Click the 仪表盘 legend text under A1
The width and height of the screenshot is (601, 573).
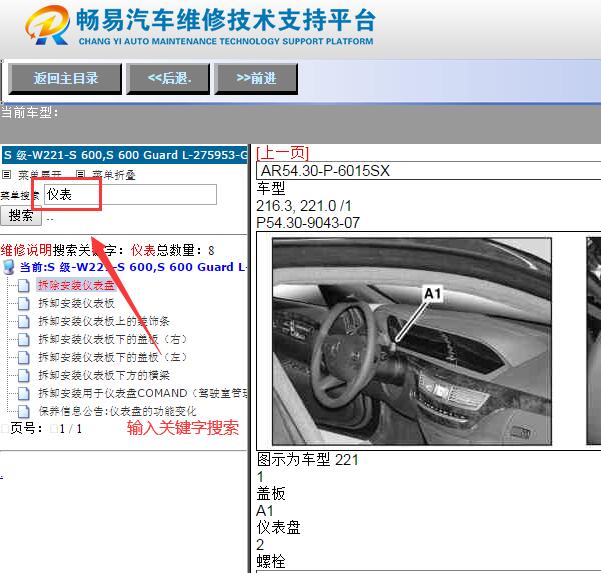coord(279,527)
